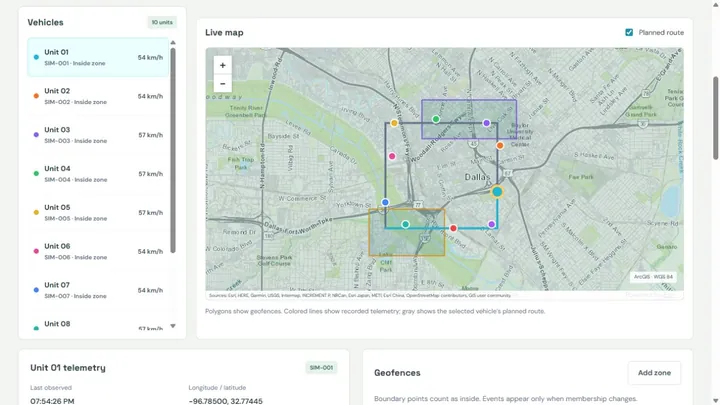Select Unit 02 in the vehicles list

click(98, 96)
